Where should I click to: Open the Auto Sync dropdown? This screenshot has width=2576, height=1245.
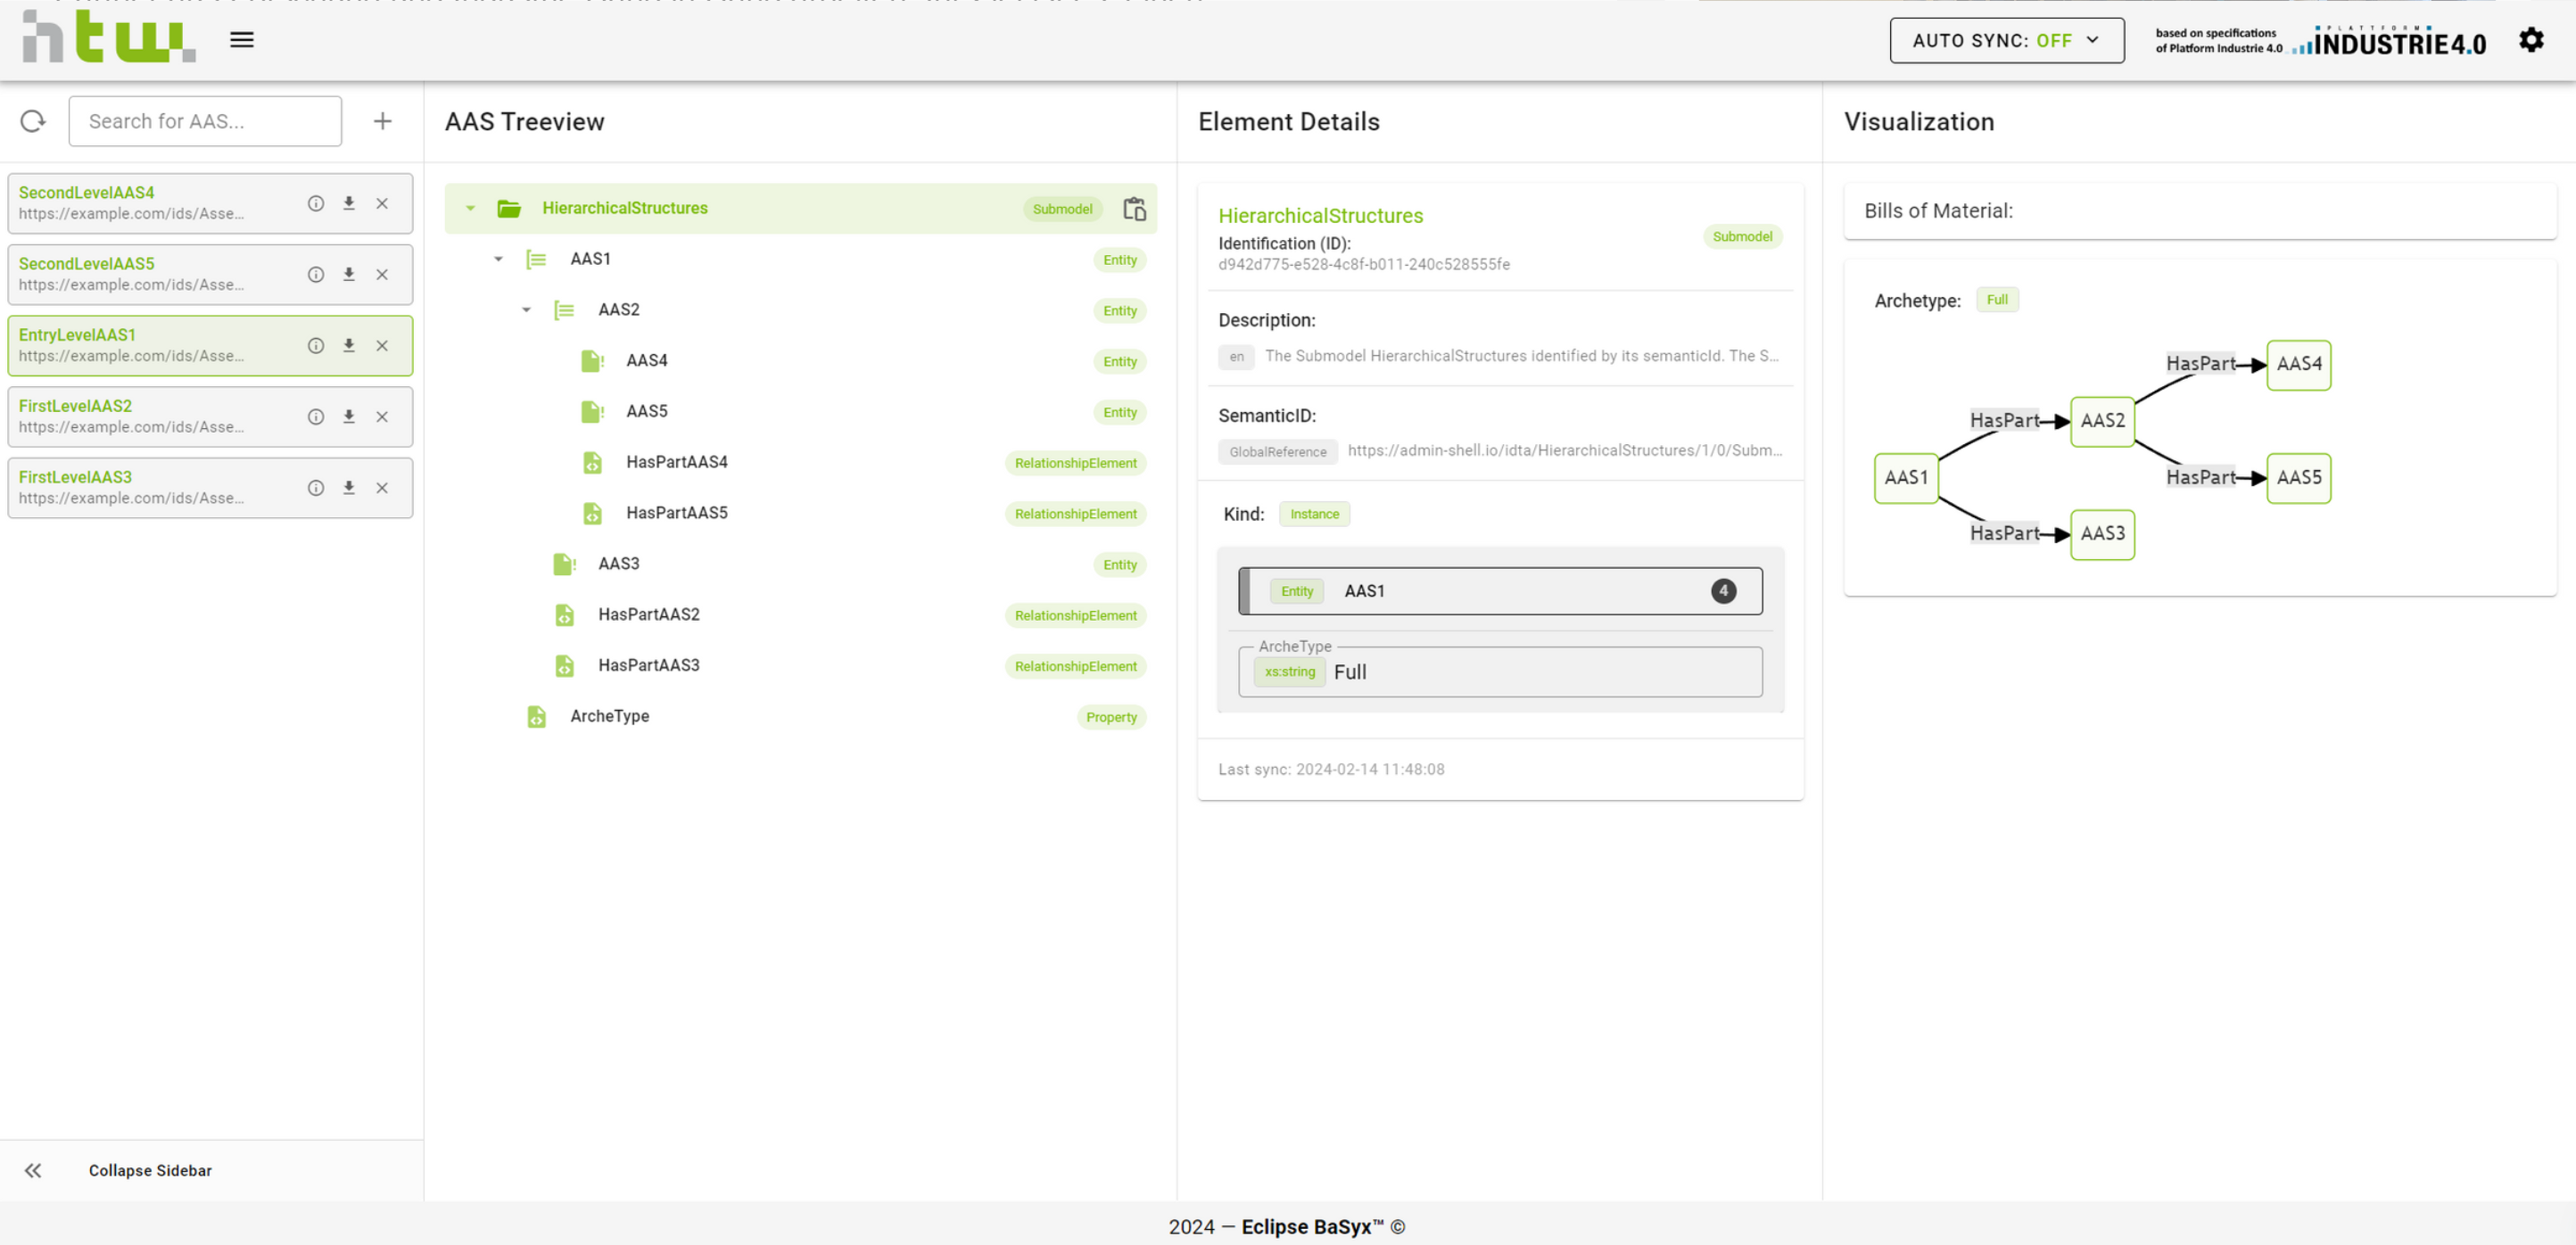[2006, 40]
